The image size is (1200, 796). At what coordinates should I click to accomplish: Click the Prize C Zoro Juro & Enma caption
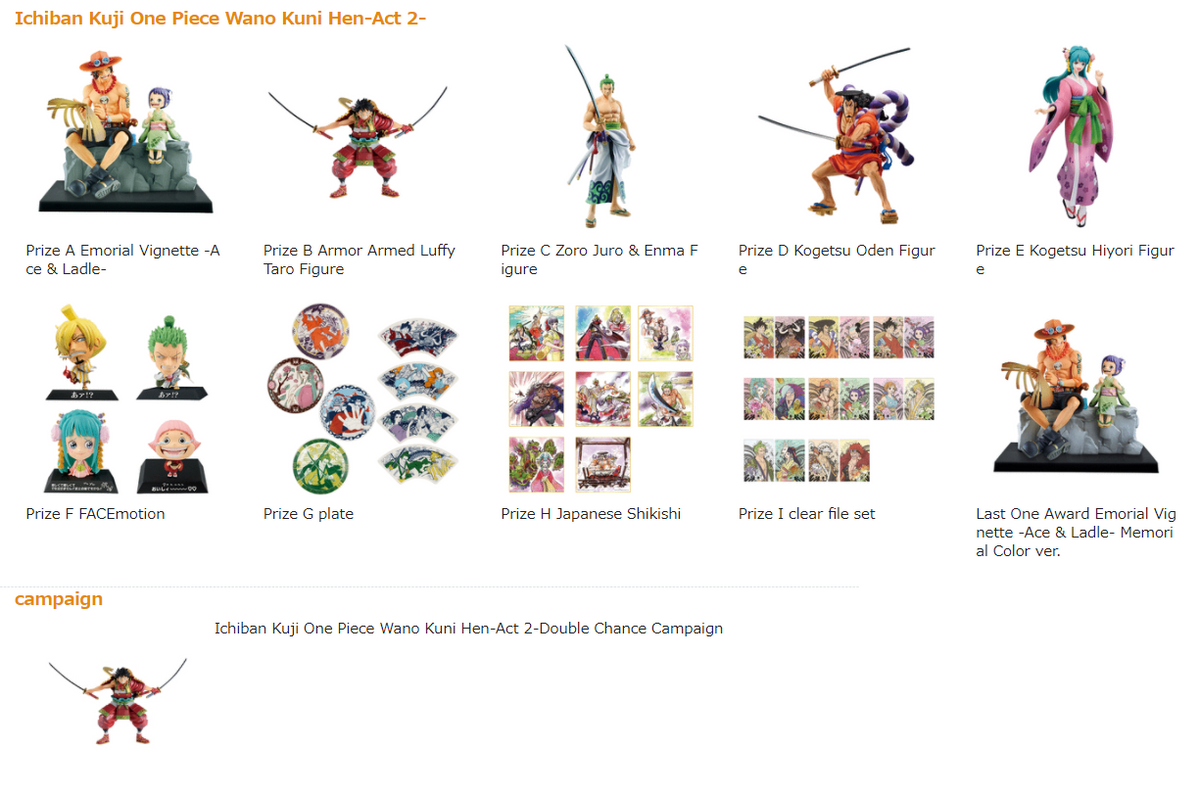(600, 260)
